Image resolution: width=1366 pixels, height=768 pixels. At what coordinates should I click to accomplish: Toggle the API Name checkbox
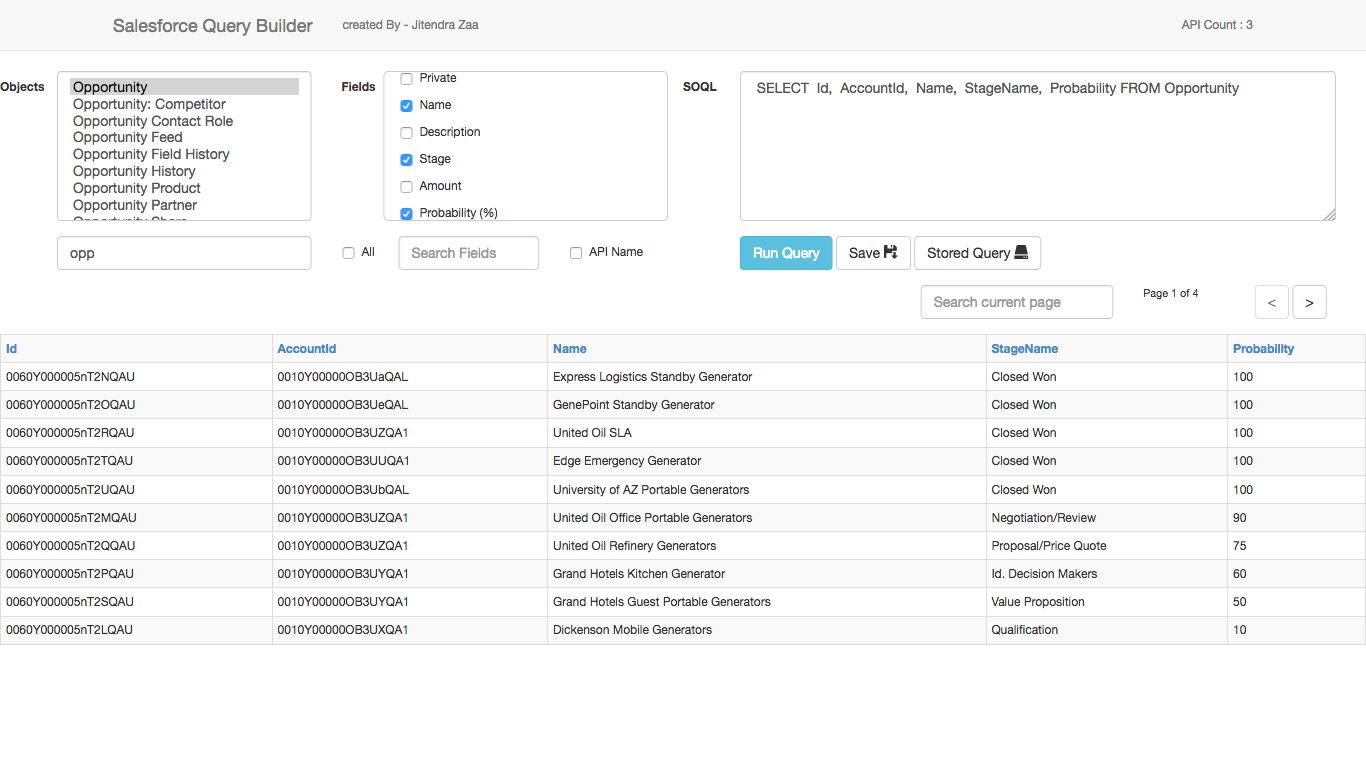pos(576,252)
